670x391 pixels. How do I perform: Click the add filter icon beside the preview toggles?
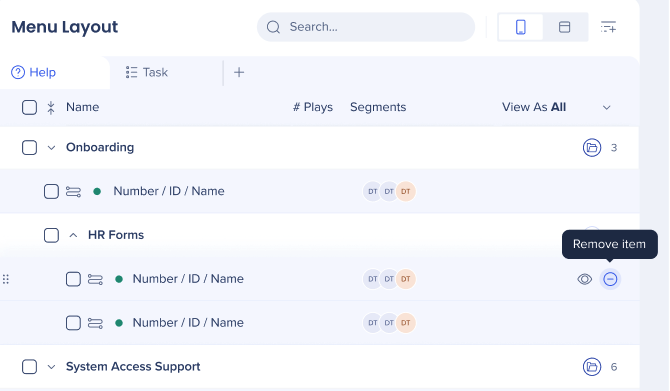pyautogui.click(x=608, y=27)
